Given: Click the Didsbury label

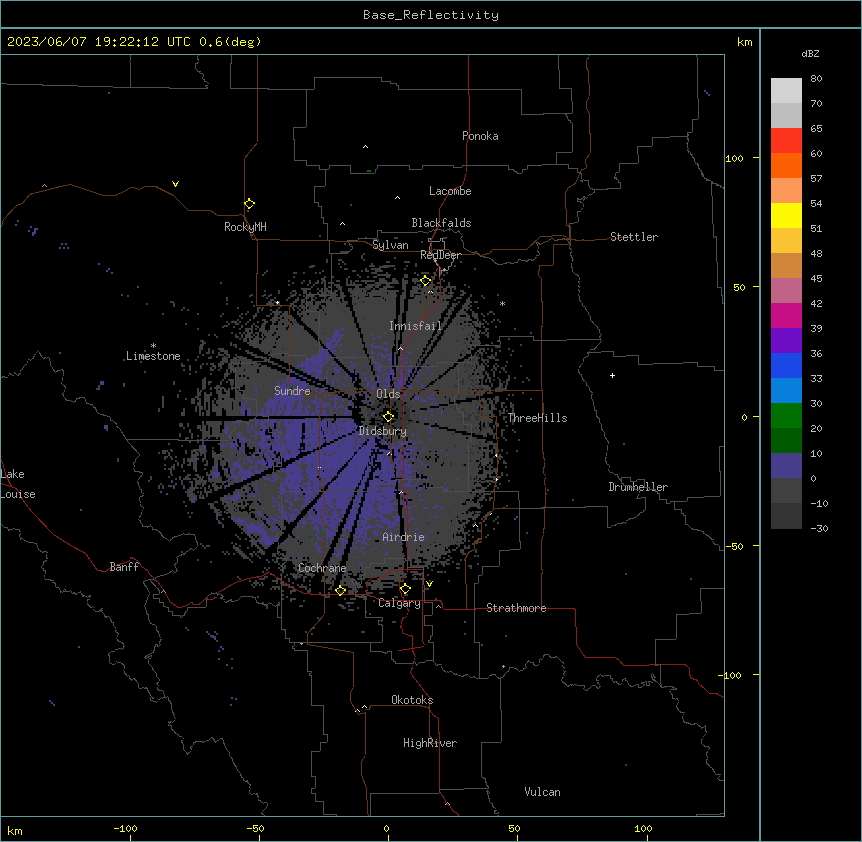Looking at the screenshot, I should 383,431.
